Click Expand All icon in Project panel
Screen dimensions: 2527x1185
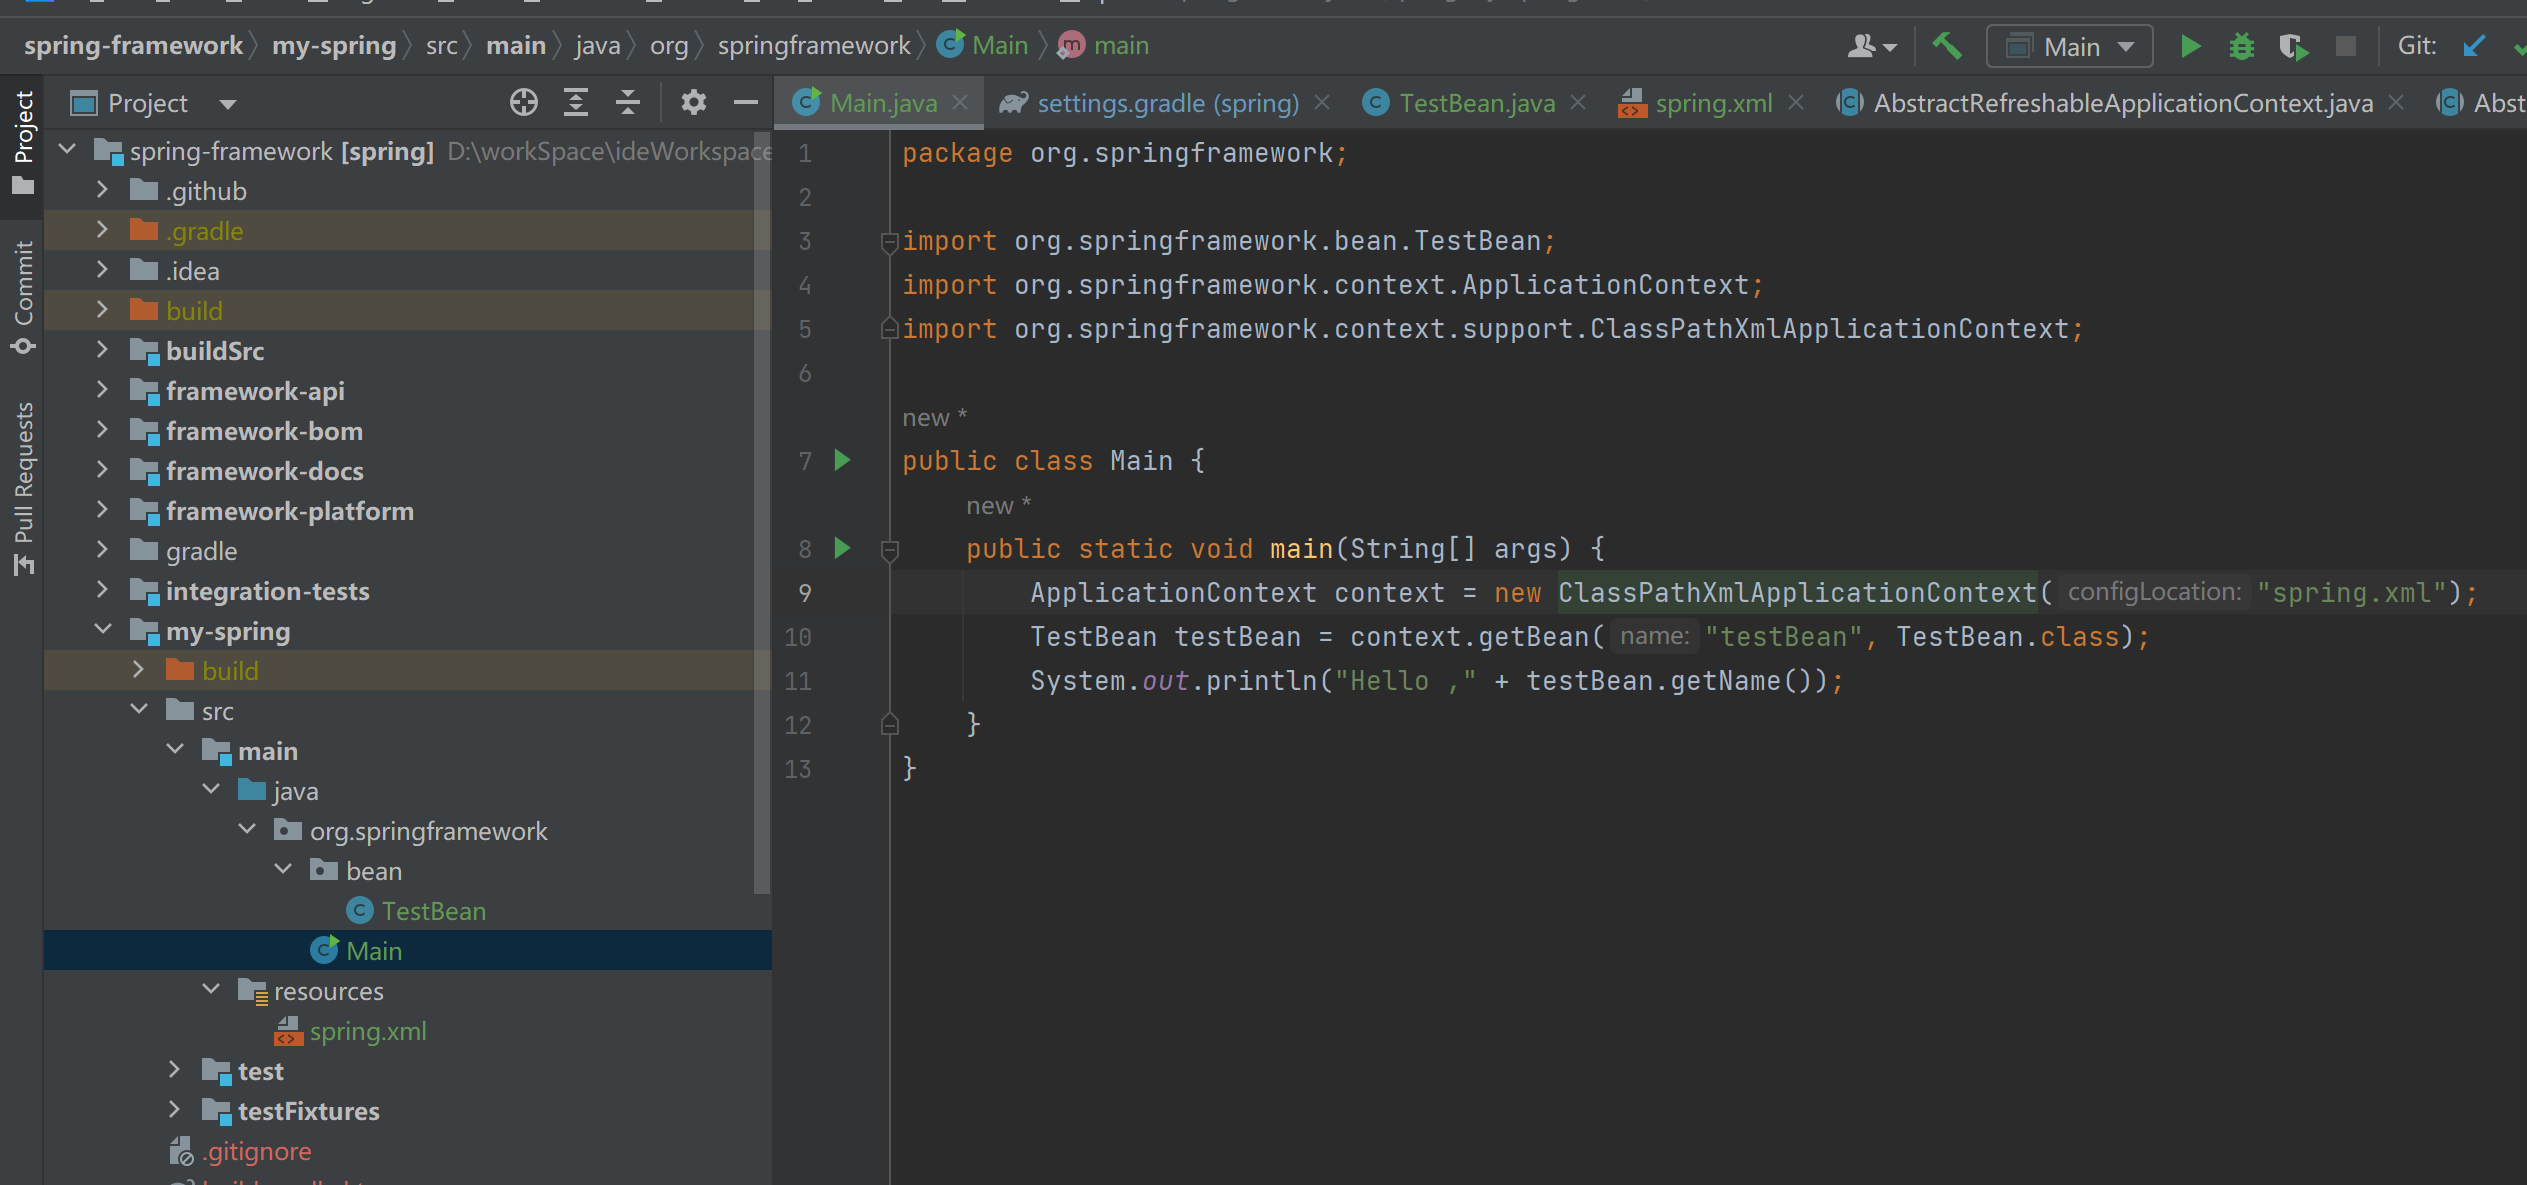point(576,103)
